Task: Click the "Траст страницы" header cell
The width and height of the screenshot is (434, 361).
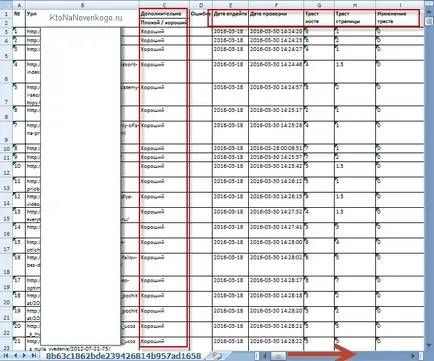Action: click(355, 18)
